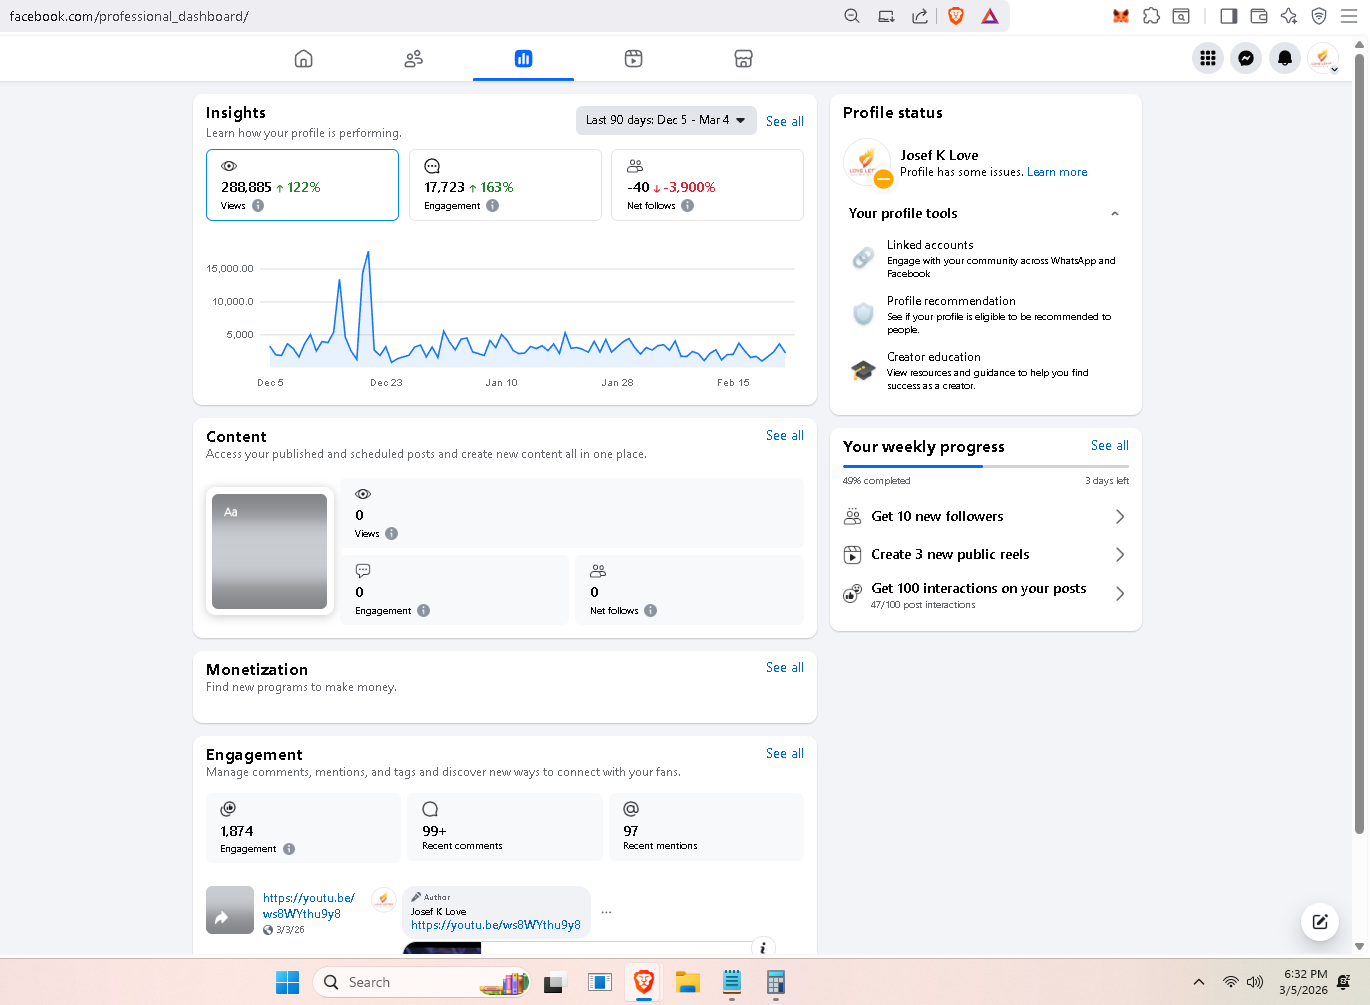This screenshot has width=1370, height=1005.
Task: Open the Reels video icon in navigation
Action: click(633, 59)
